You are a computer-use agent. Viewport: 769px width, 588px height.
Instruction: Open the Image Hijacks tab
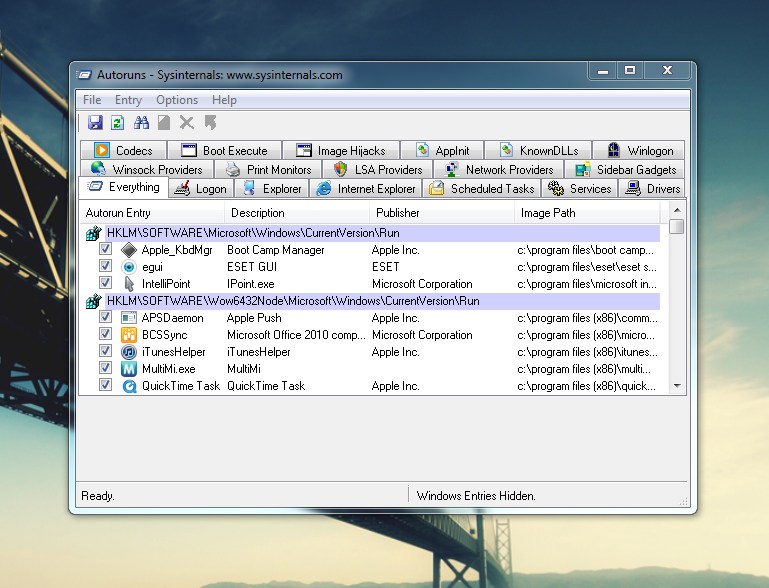click(x=341, y=151)
